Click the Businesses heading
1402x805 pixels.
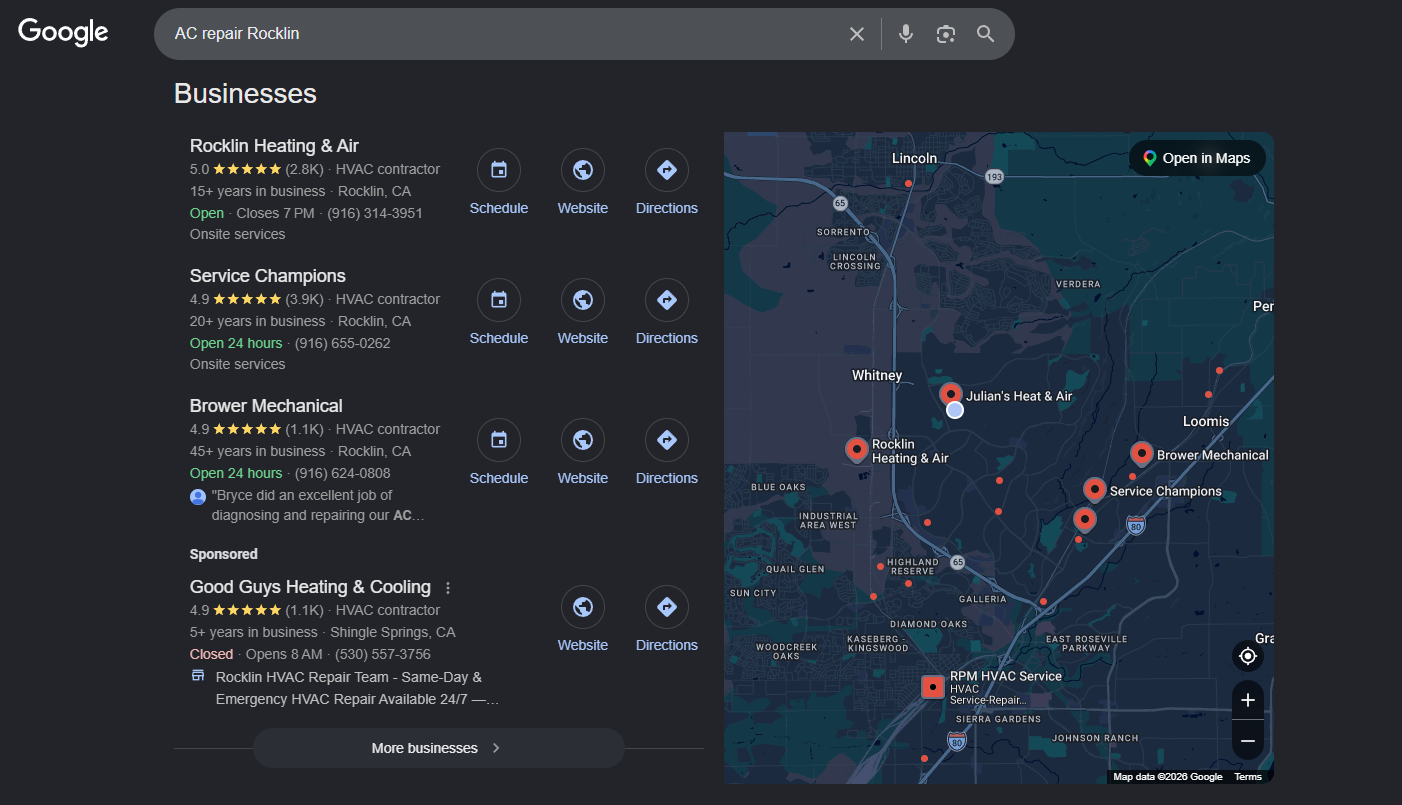tap(245, 94)
